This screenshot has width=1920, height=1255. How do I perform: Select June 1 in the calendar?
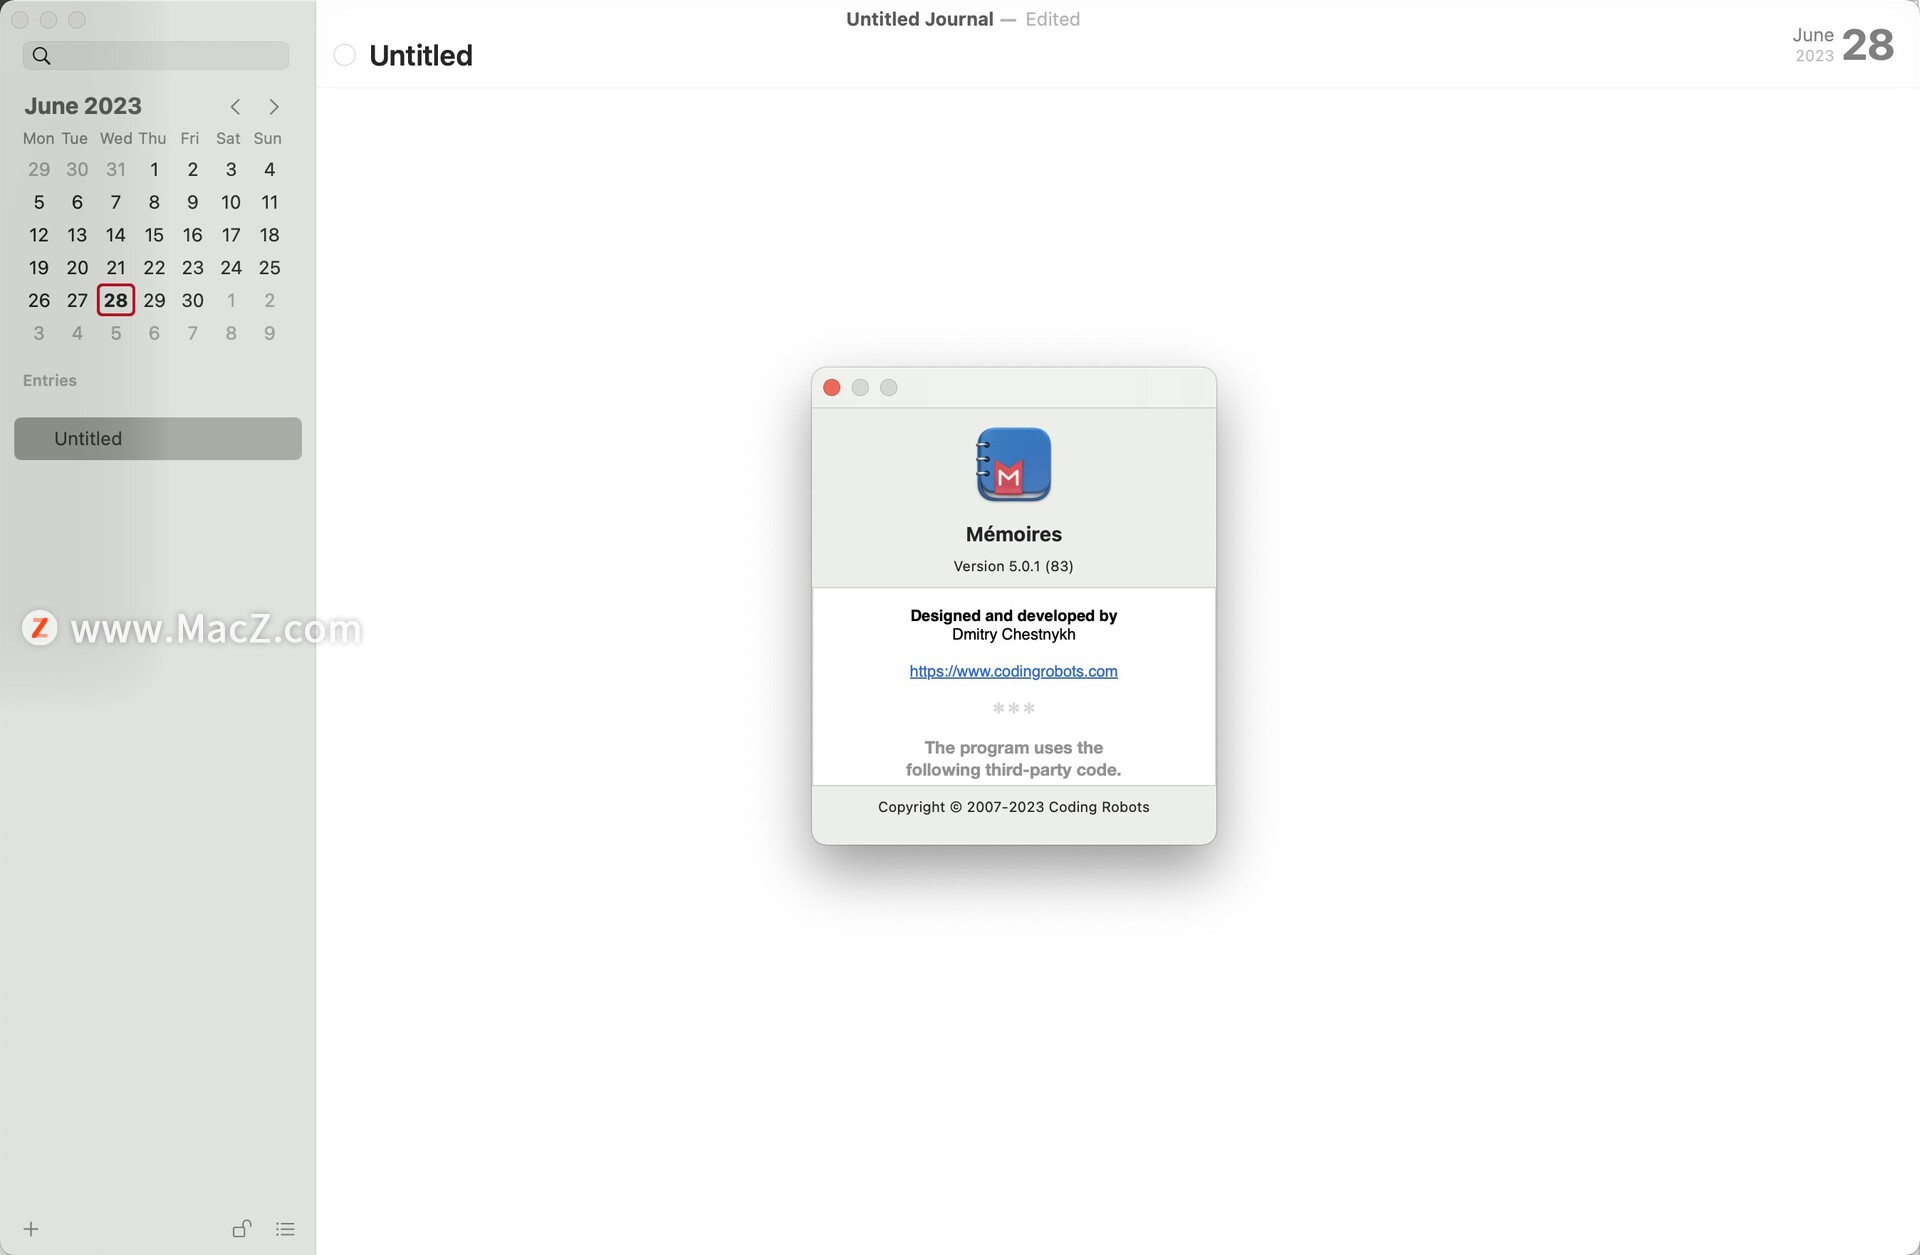click(154, 170)
